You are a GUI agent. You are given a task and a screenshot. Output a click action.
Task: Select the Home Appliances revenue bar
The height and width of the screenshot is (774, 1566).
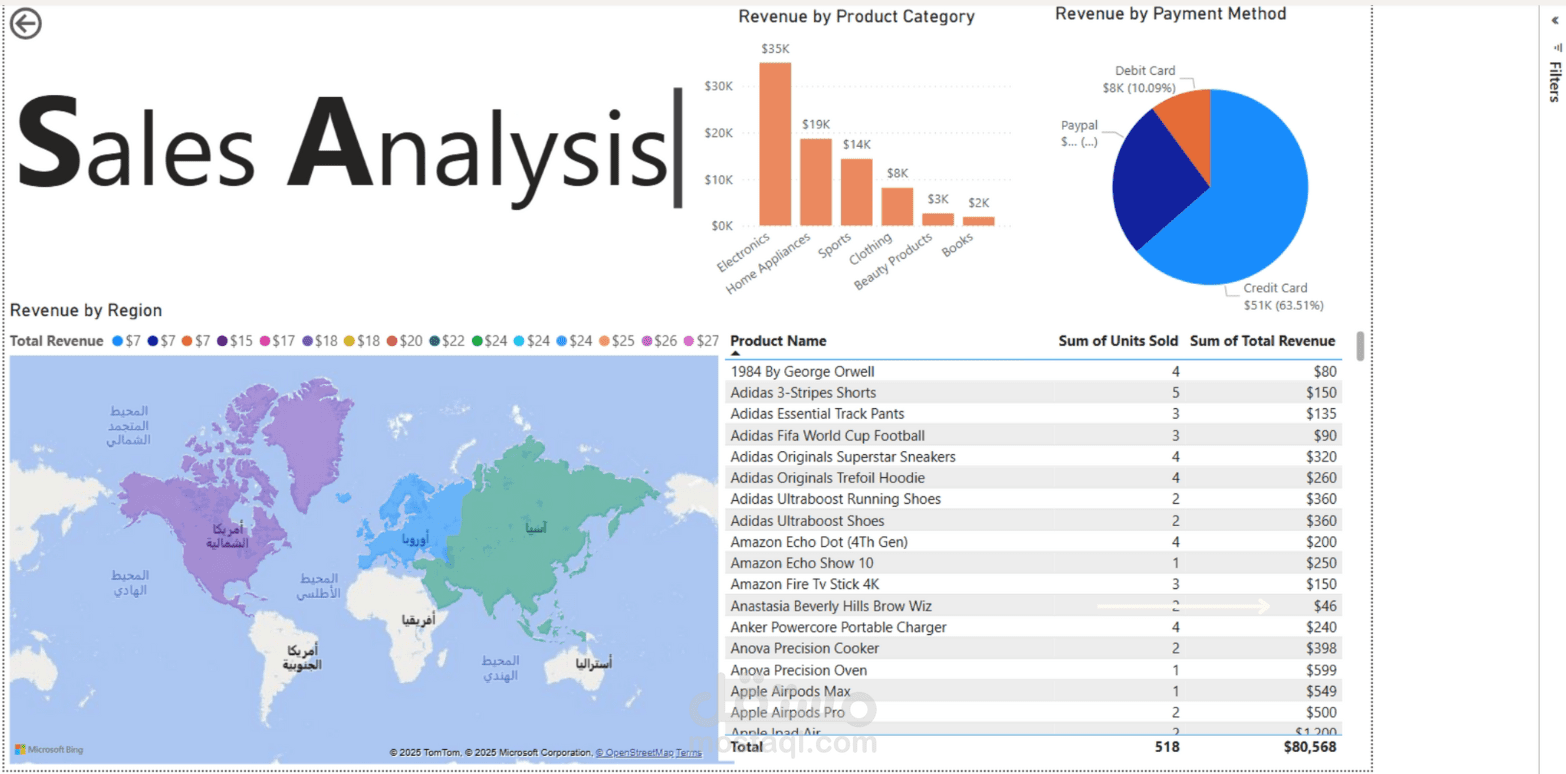(x=816, y=182)
